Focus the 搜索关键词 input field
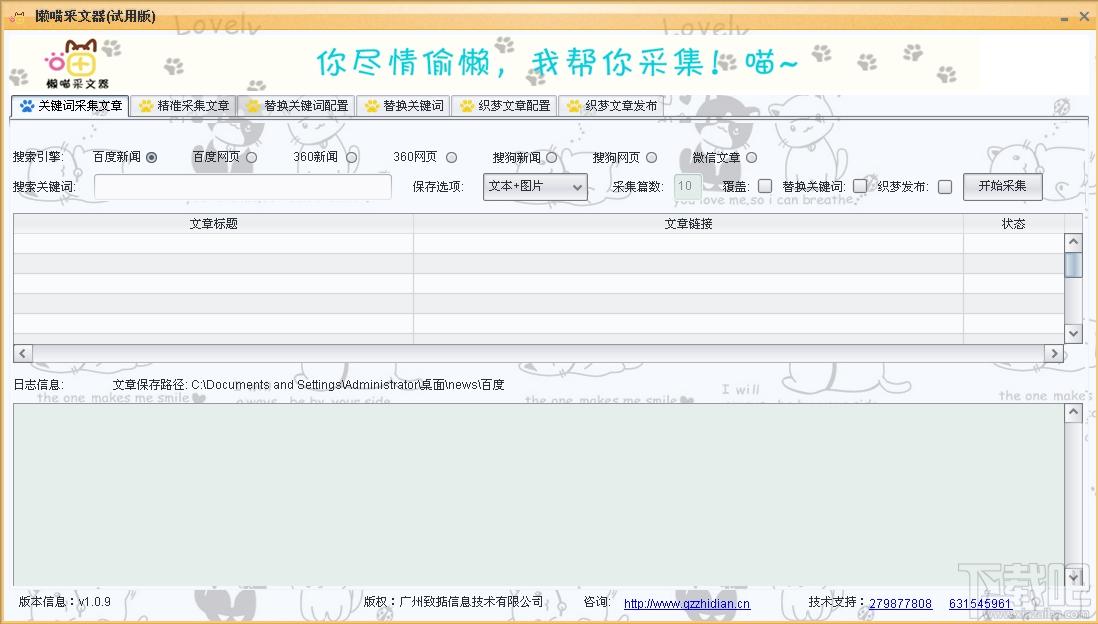The height and width of the screenshot is (624, 1098). coord(243,187)
